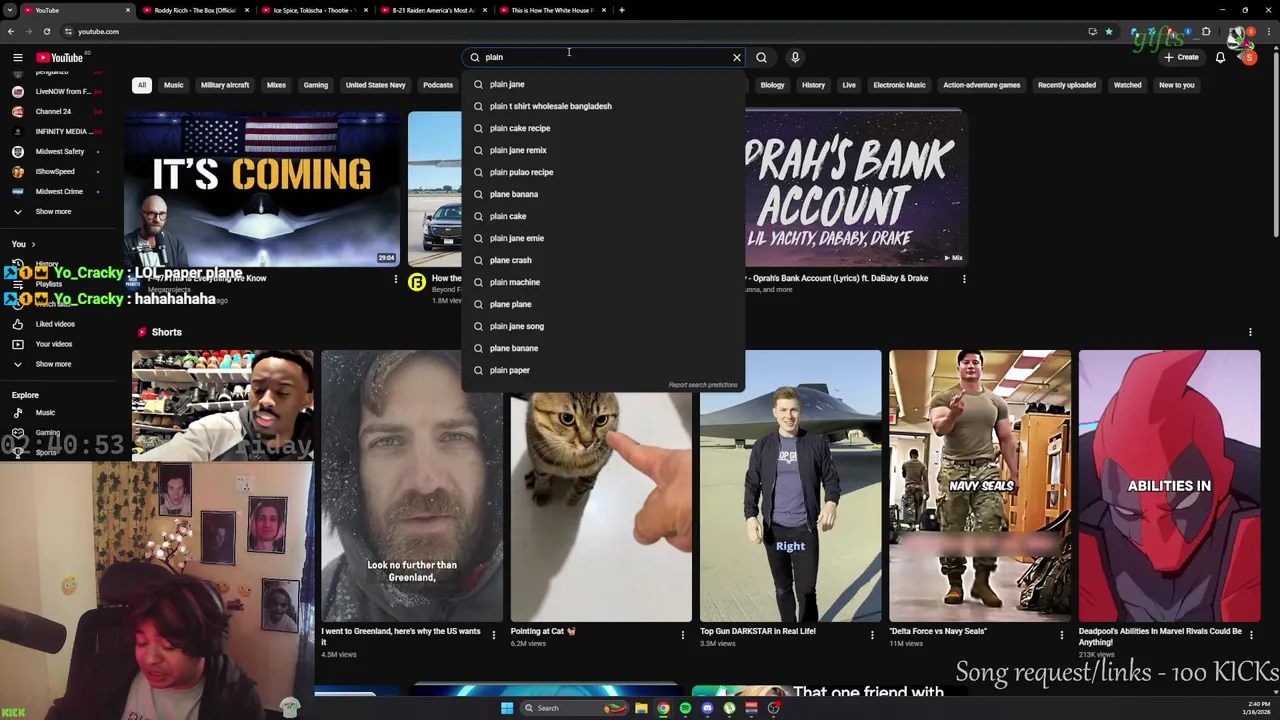Select the New to you chip
This screenshot has height=720, width=1280.
click(1177, 85)
